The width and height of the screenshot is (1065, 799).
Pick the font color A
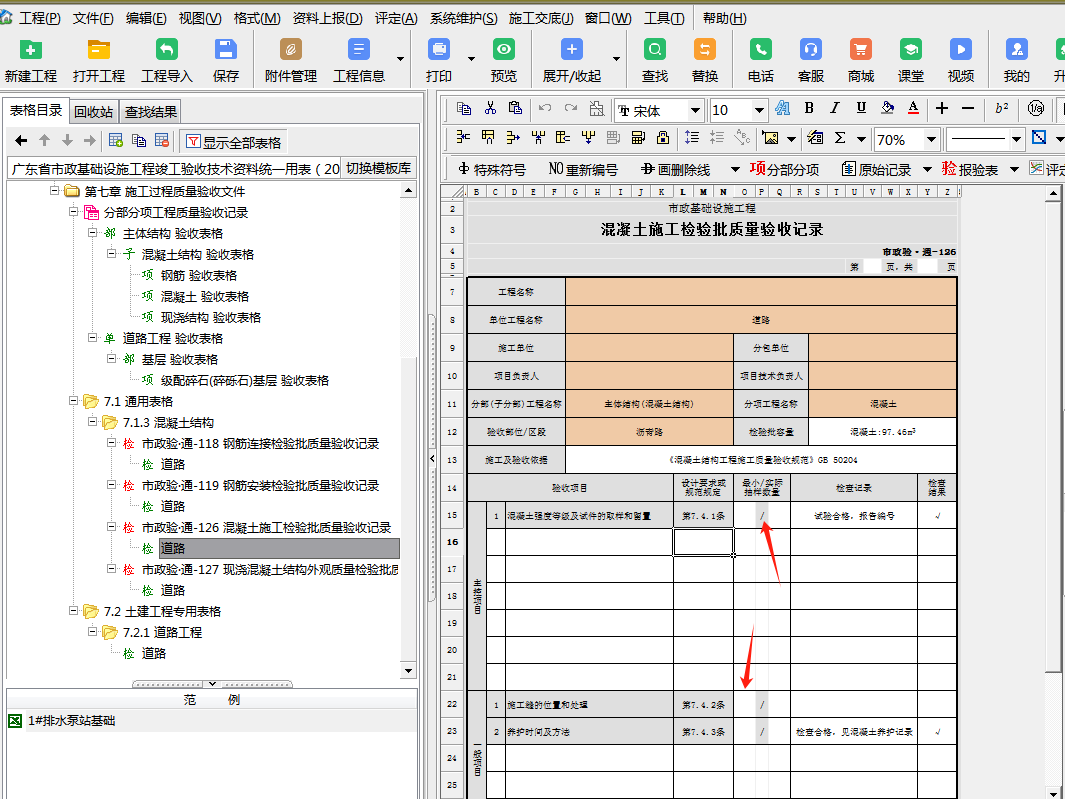point(913,108)
